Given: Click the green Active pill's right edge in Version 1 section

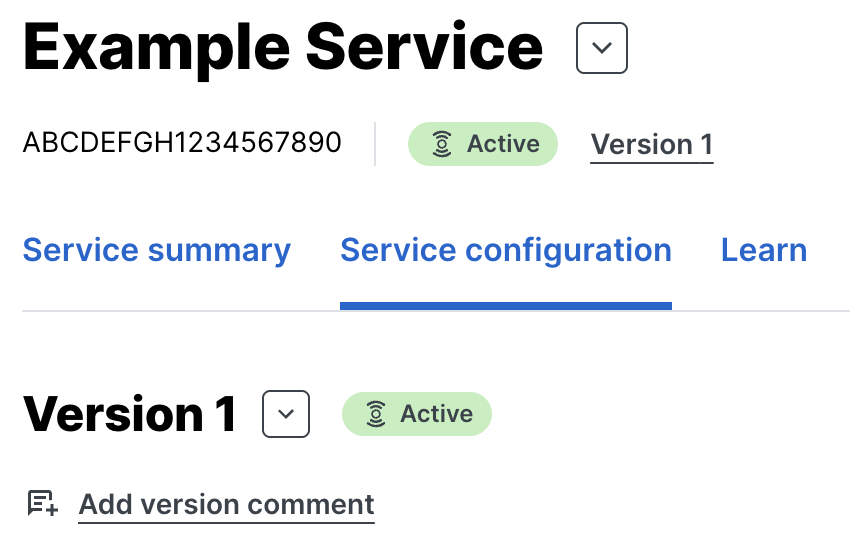Looking at the screenshot, I should coord(486,414).
